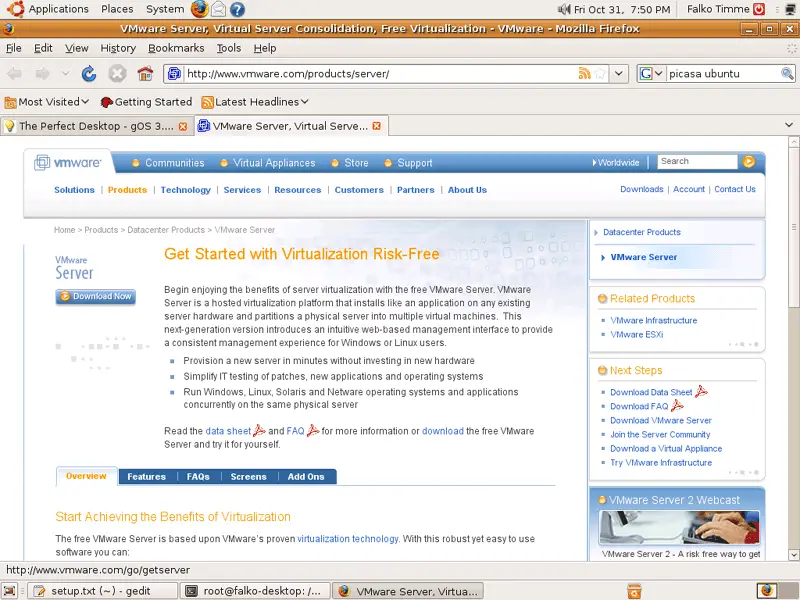
Task: Click the show desktop icon in bottom panel
Action: [x=10, y=591]
